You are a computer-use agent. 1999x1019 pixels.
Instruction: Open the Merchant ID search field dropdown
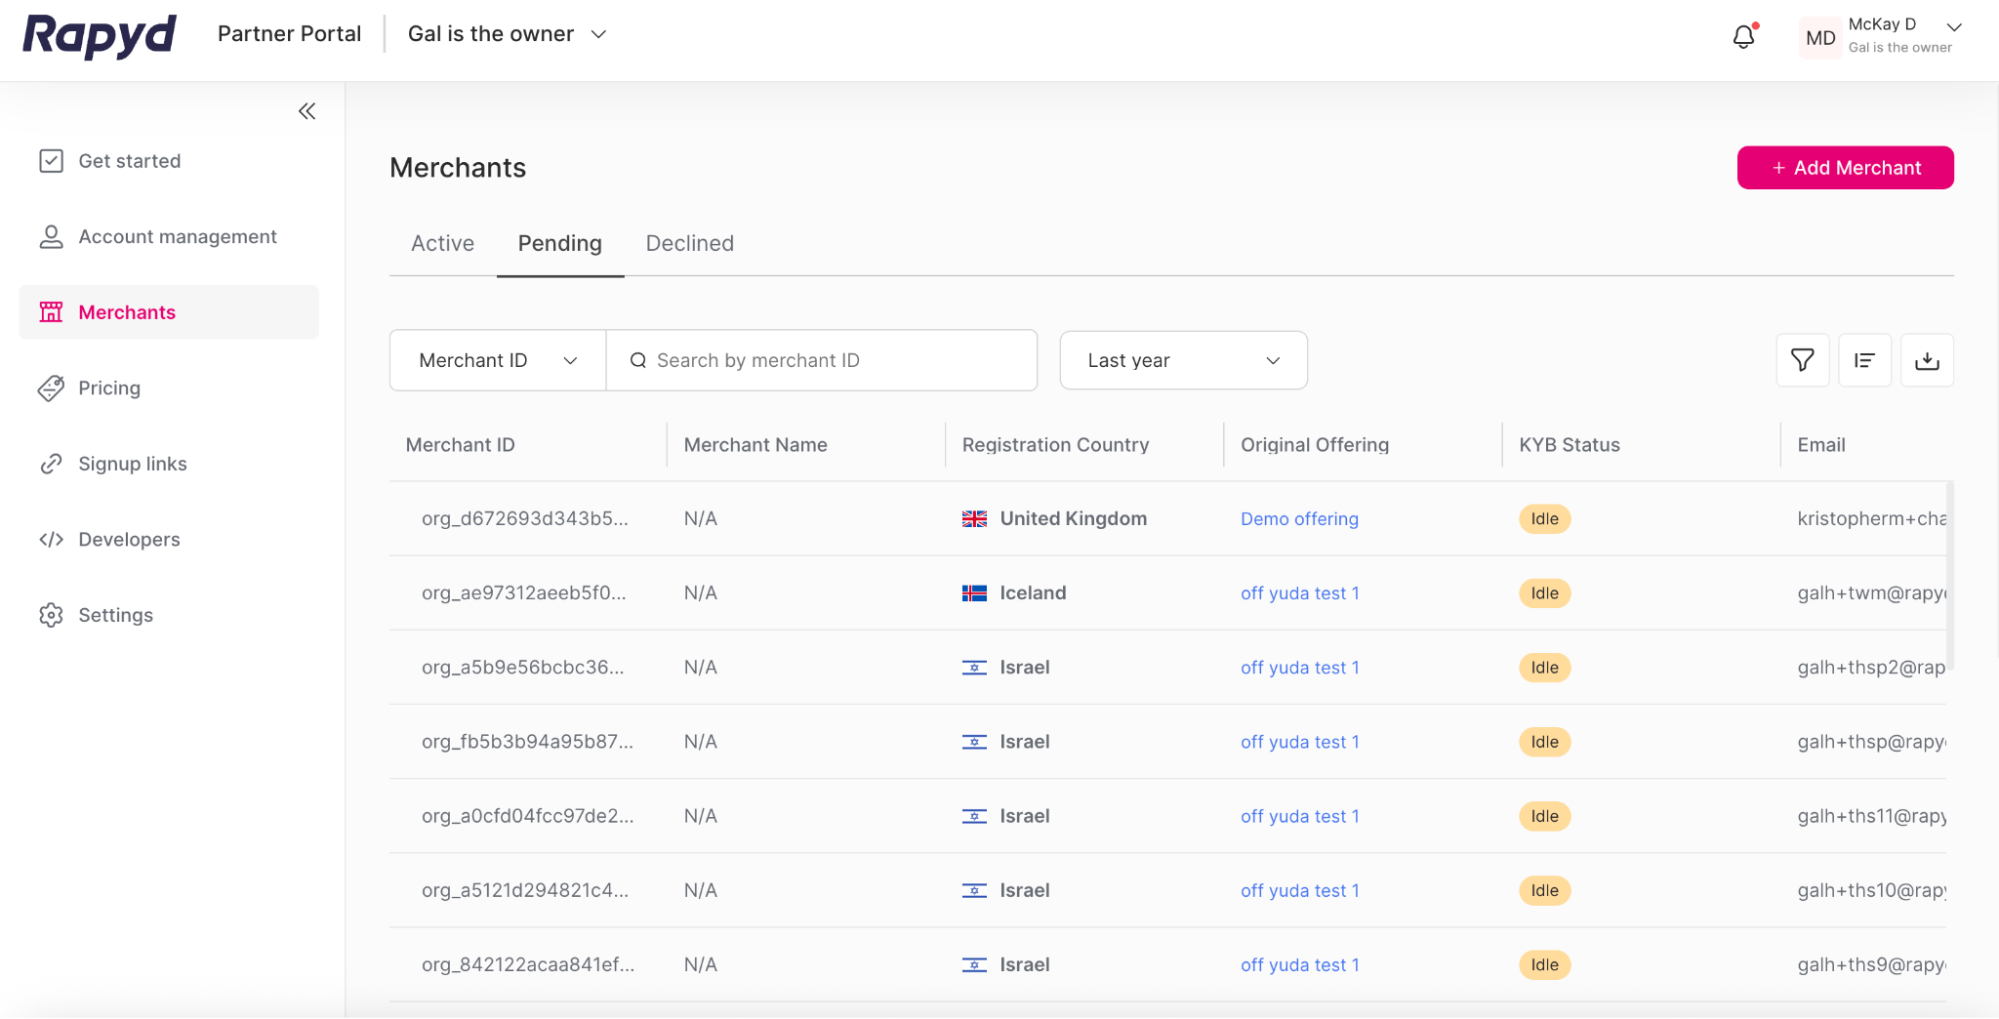point(496,360)
